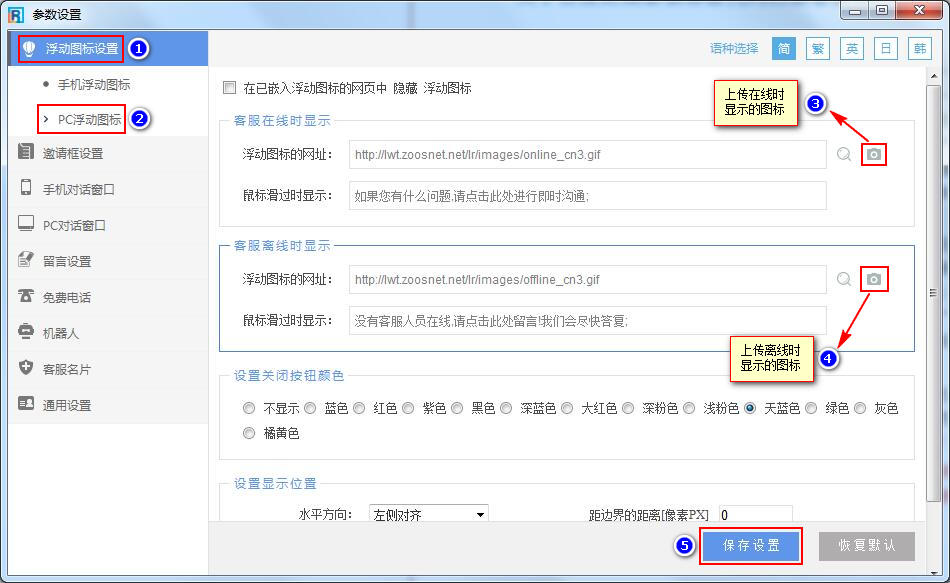
Task: Click the vertical scrollbar thumb
Action: [933, 293]
